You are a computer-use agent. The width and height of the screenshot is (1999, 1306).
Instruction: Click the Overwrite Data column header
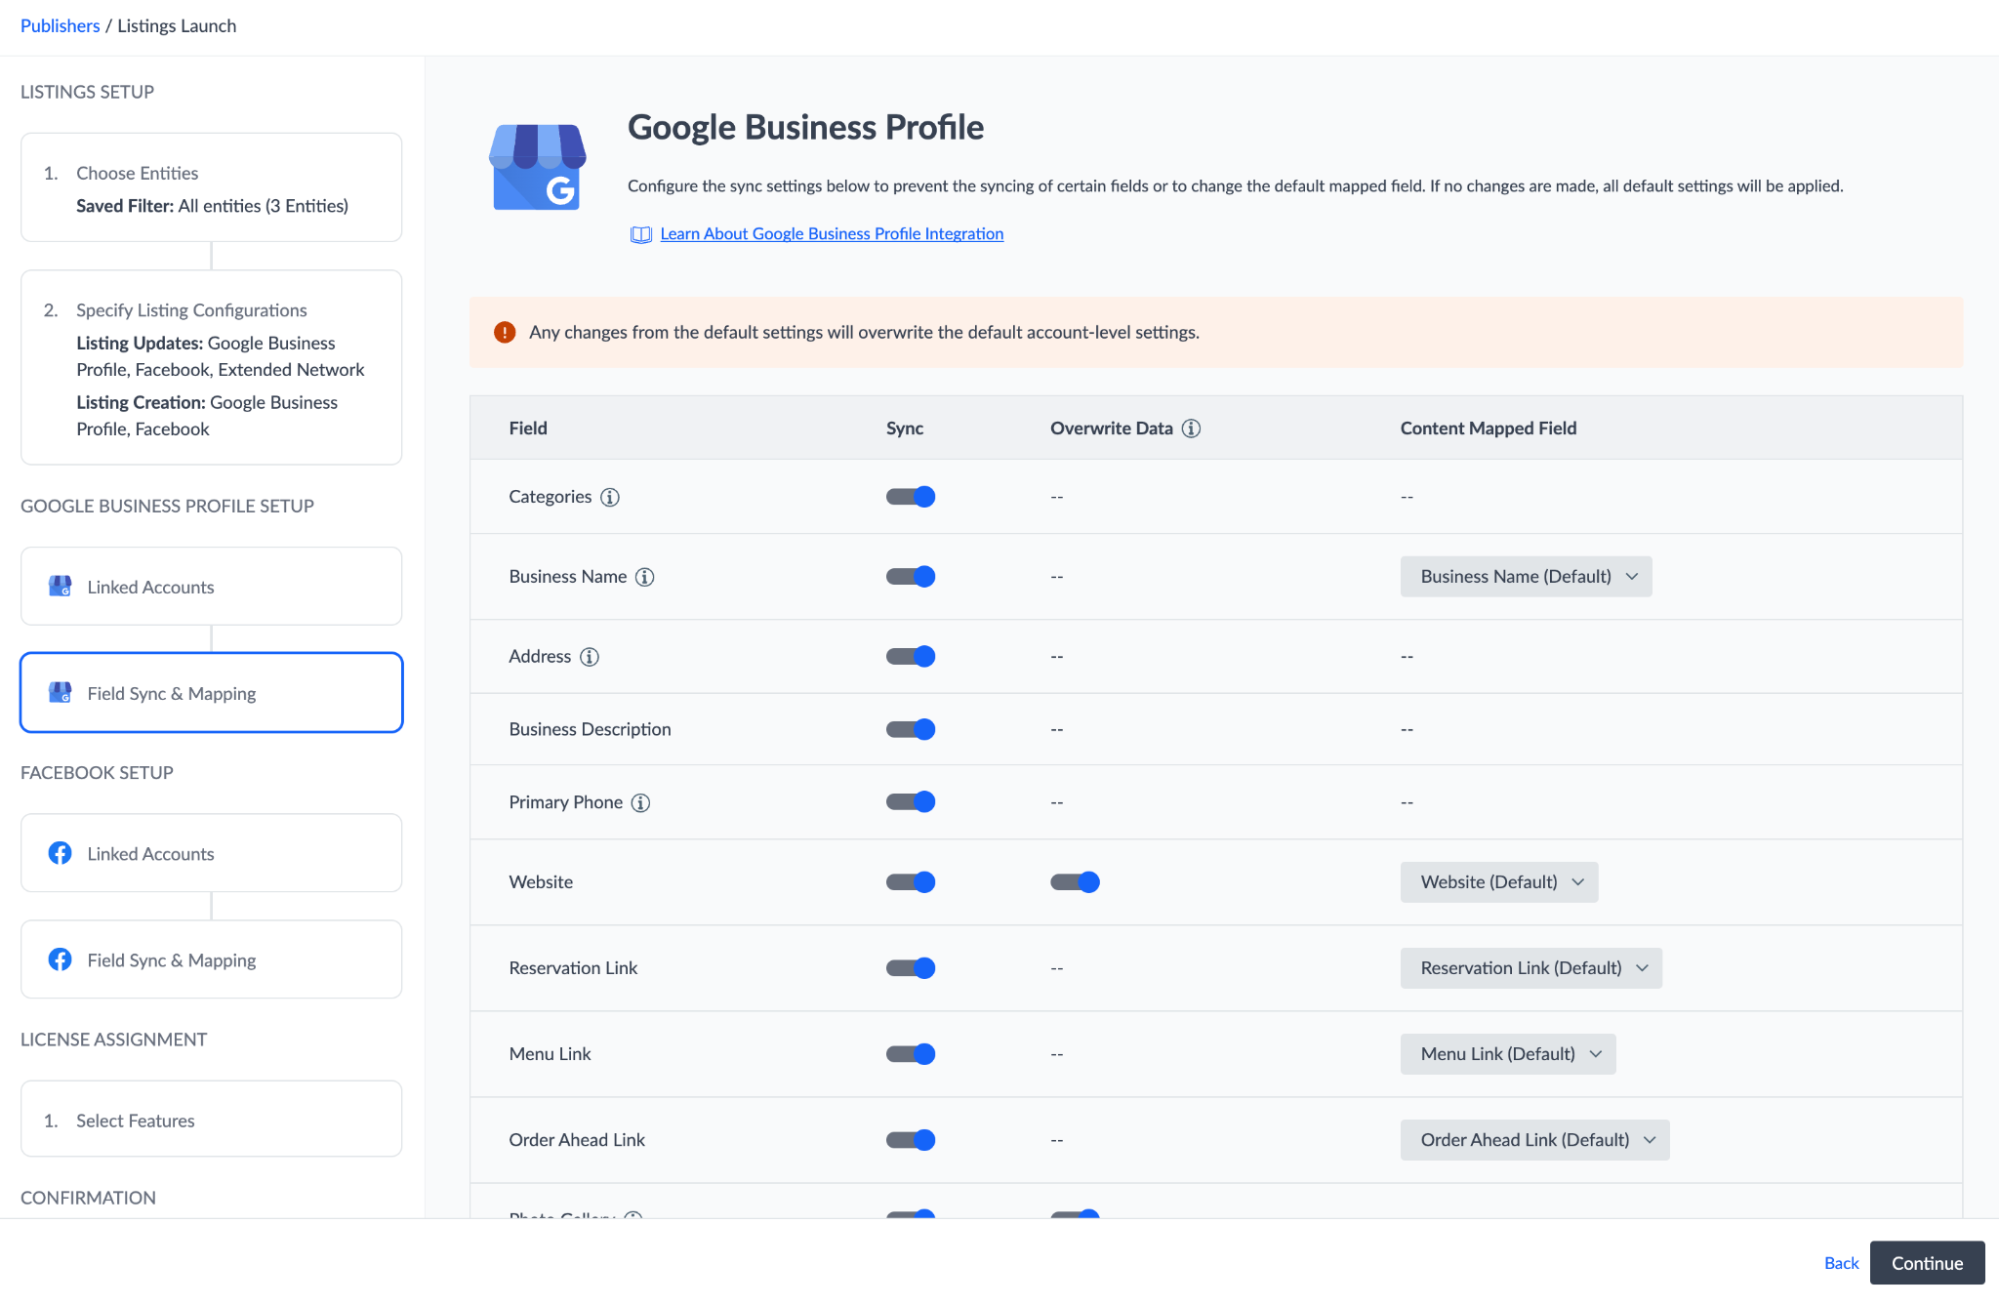click(x=1111, y=428)
